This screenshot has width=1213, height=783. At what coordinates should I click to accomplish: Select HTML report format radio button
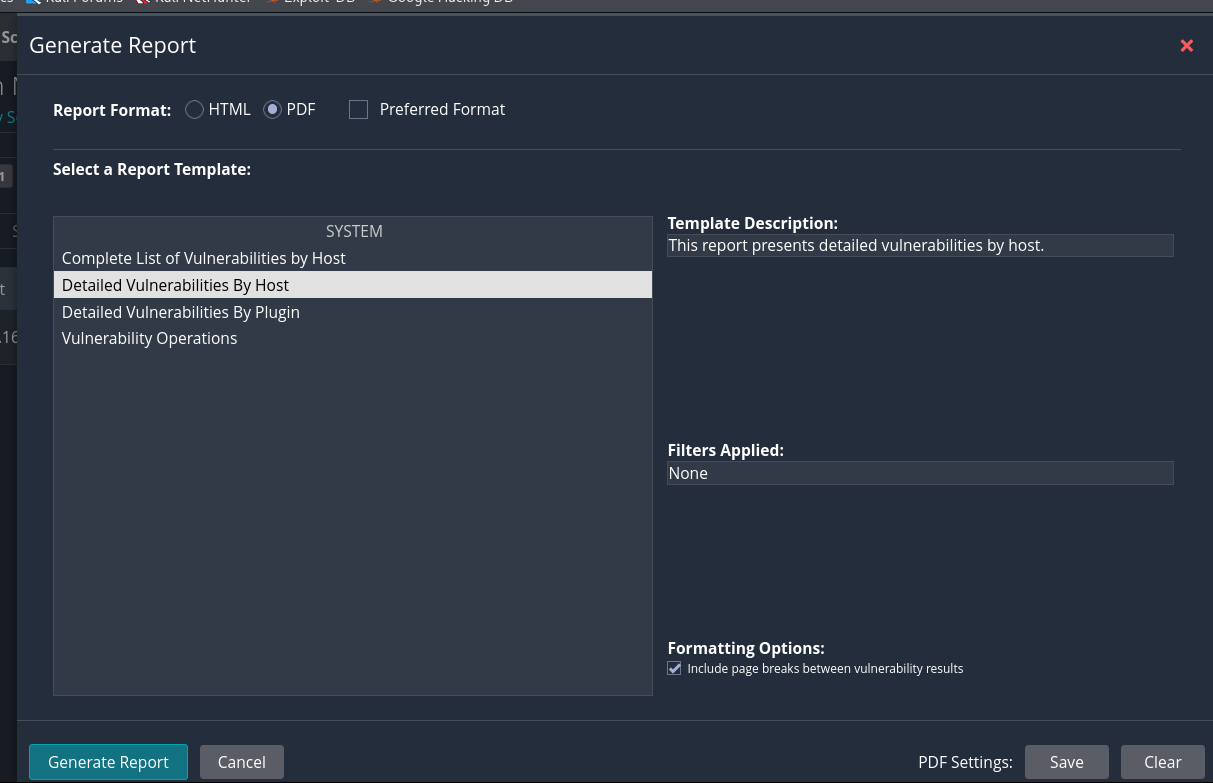click(x=195, y=110)
